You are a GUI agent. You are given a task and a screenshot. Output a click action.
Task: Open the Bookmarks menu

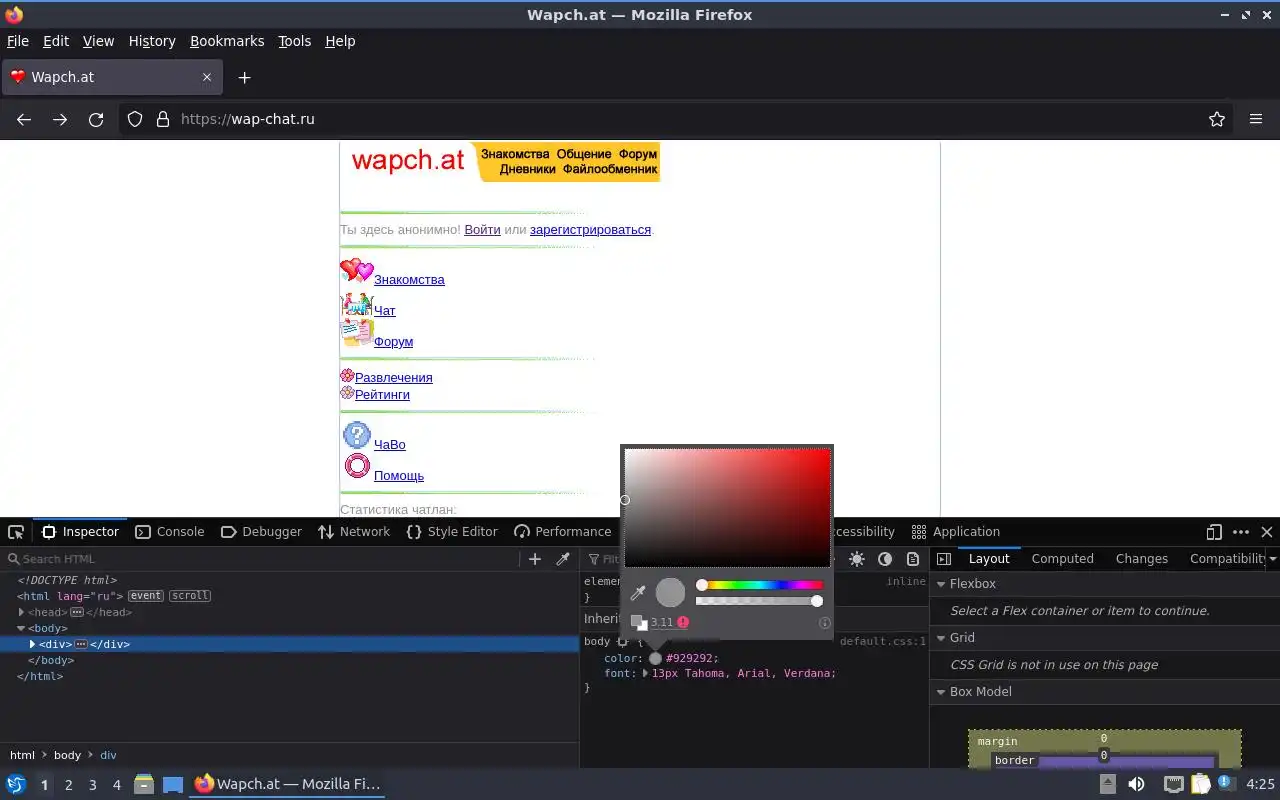[227, 41]
